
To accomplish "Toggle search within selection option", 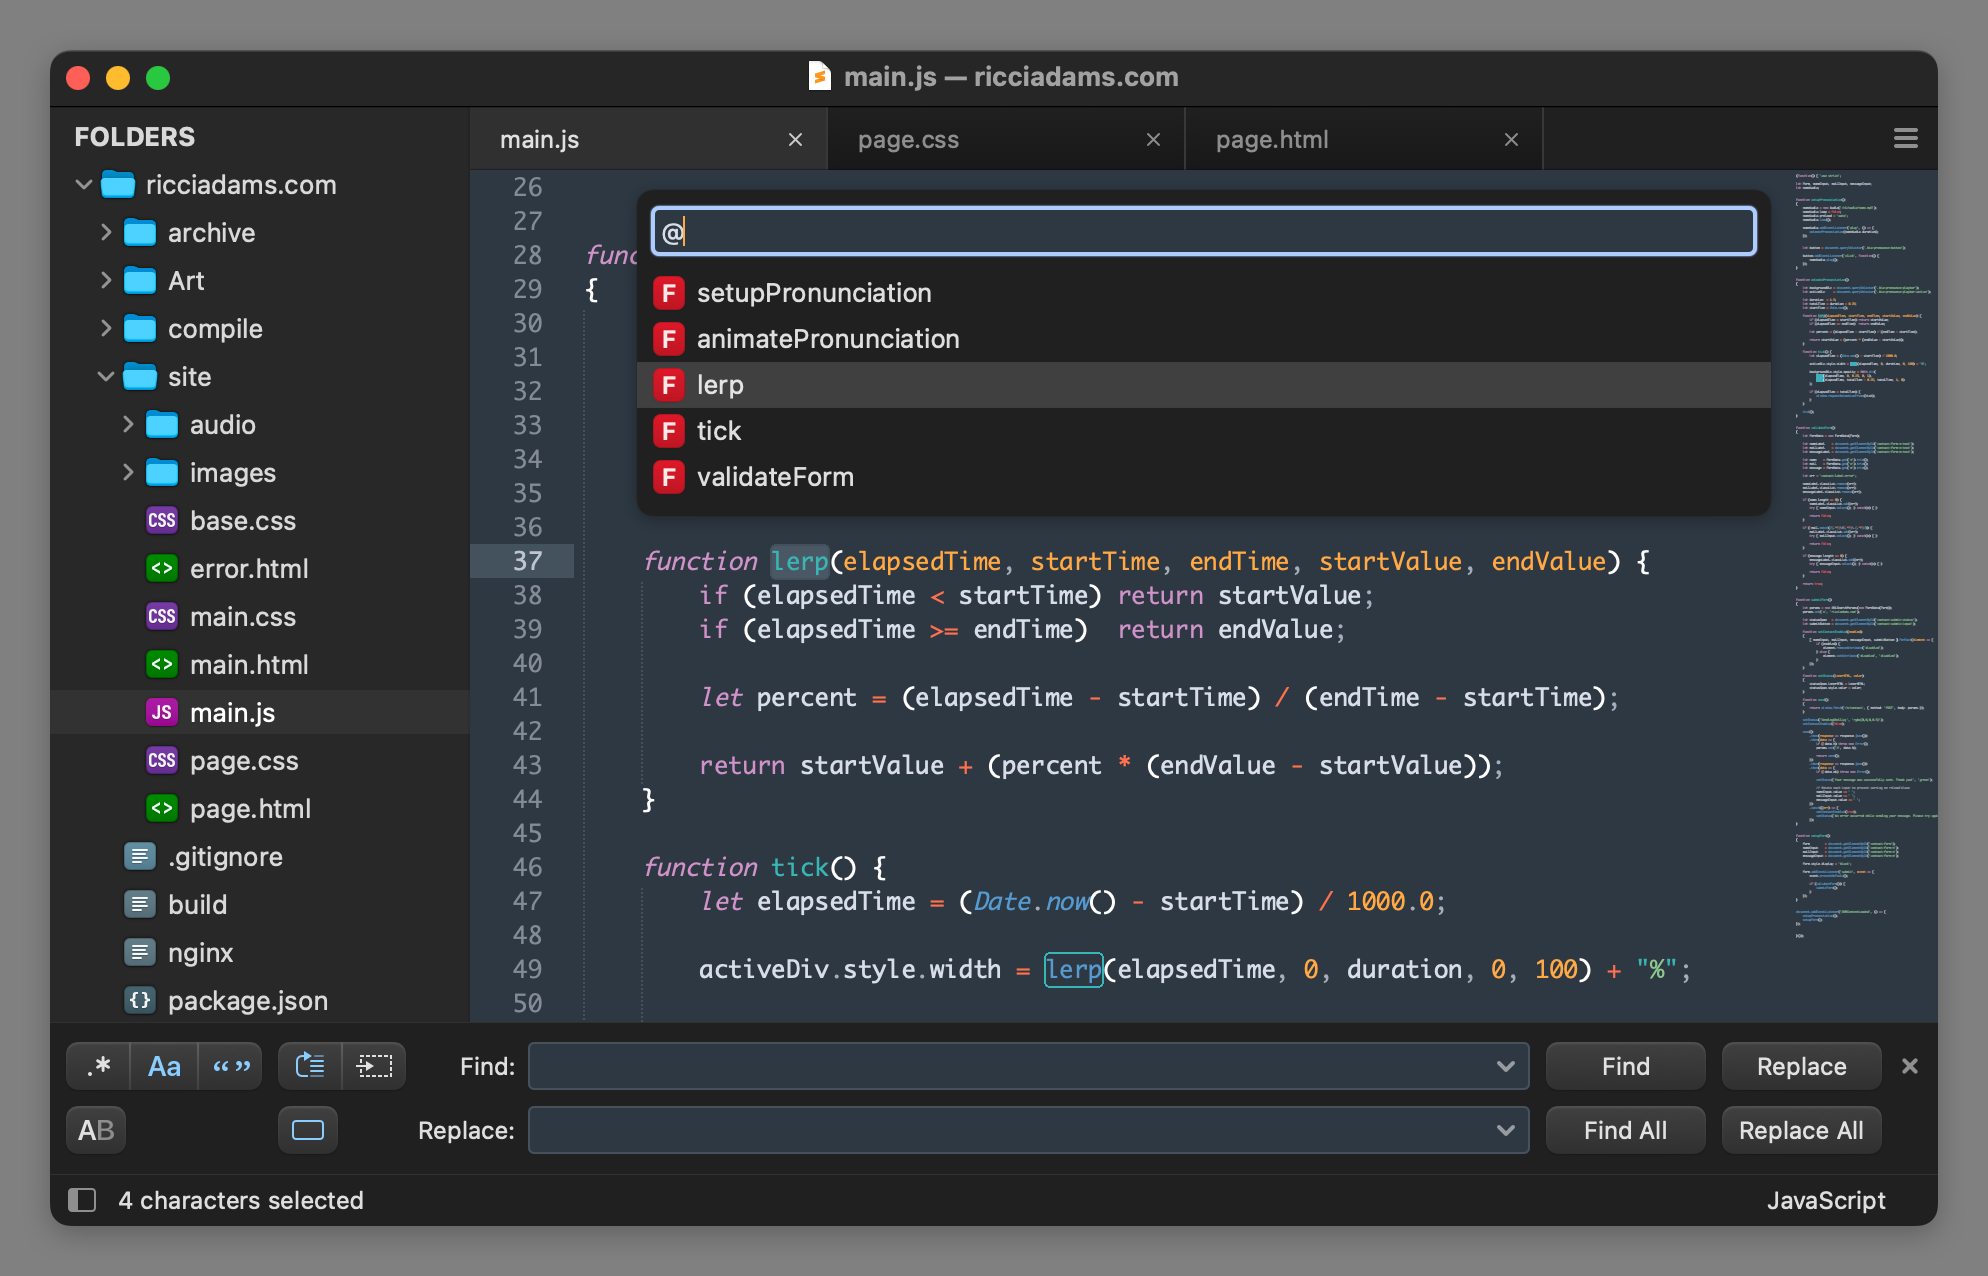I will [x=375, y=1066].
